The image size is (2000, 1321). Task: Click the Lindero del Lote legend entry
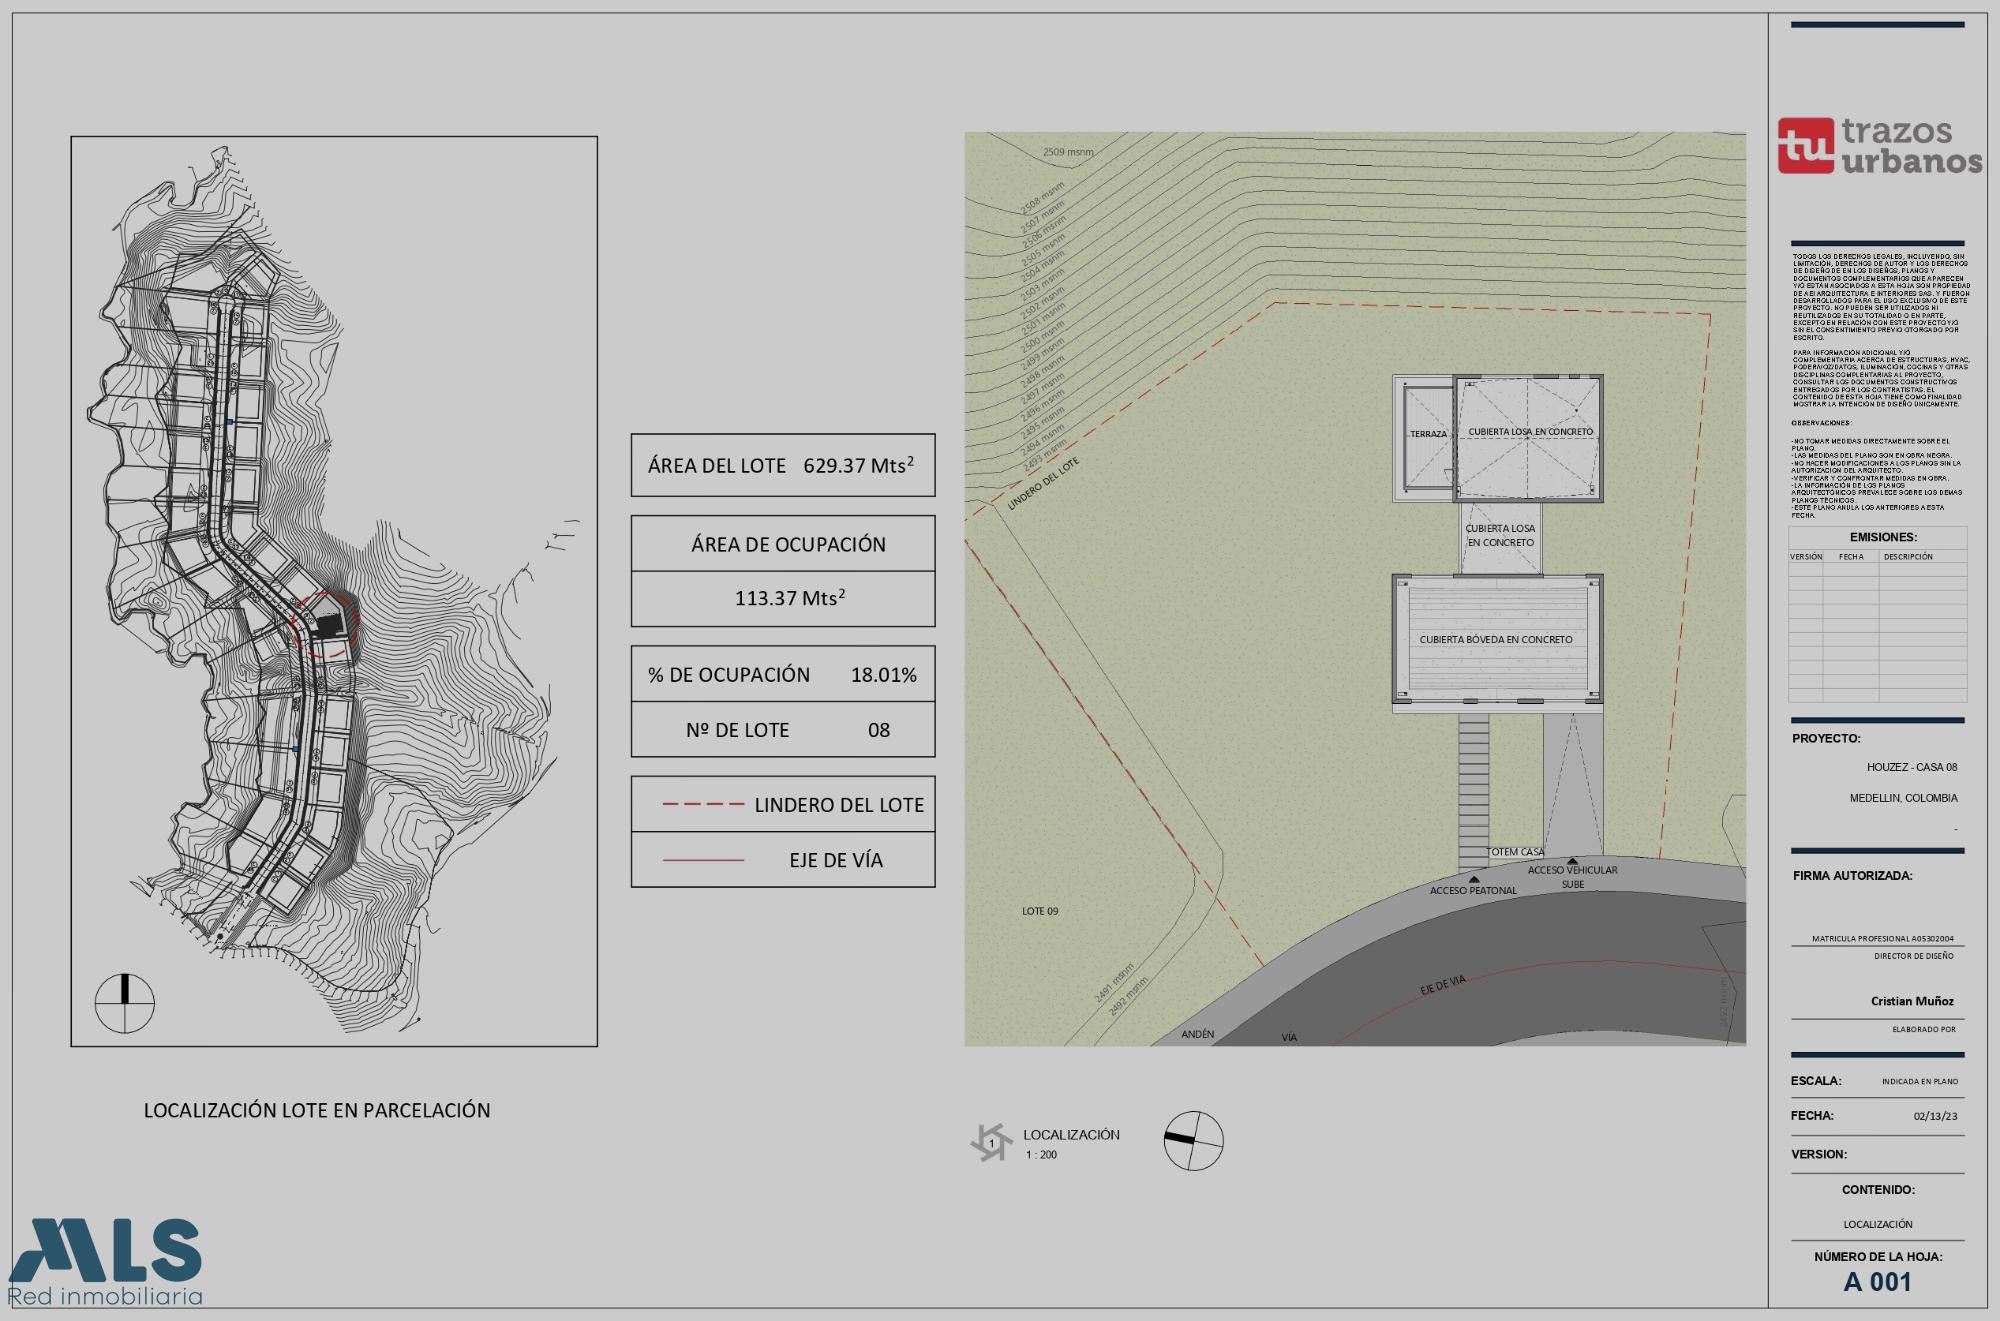coord(782,804)
